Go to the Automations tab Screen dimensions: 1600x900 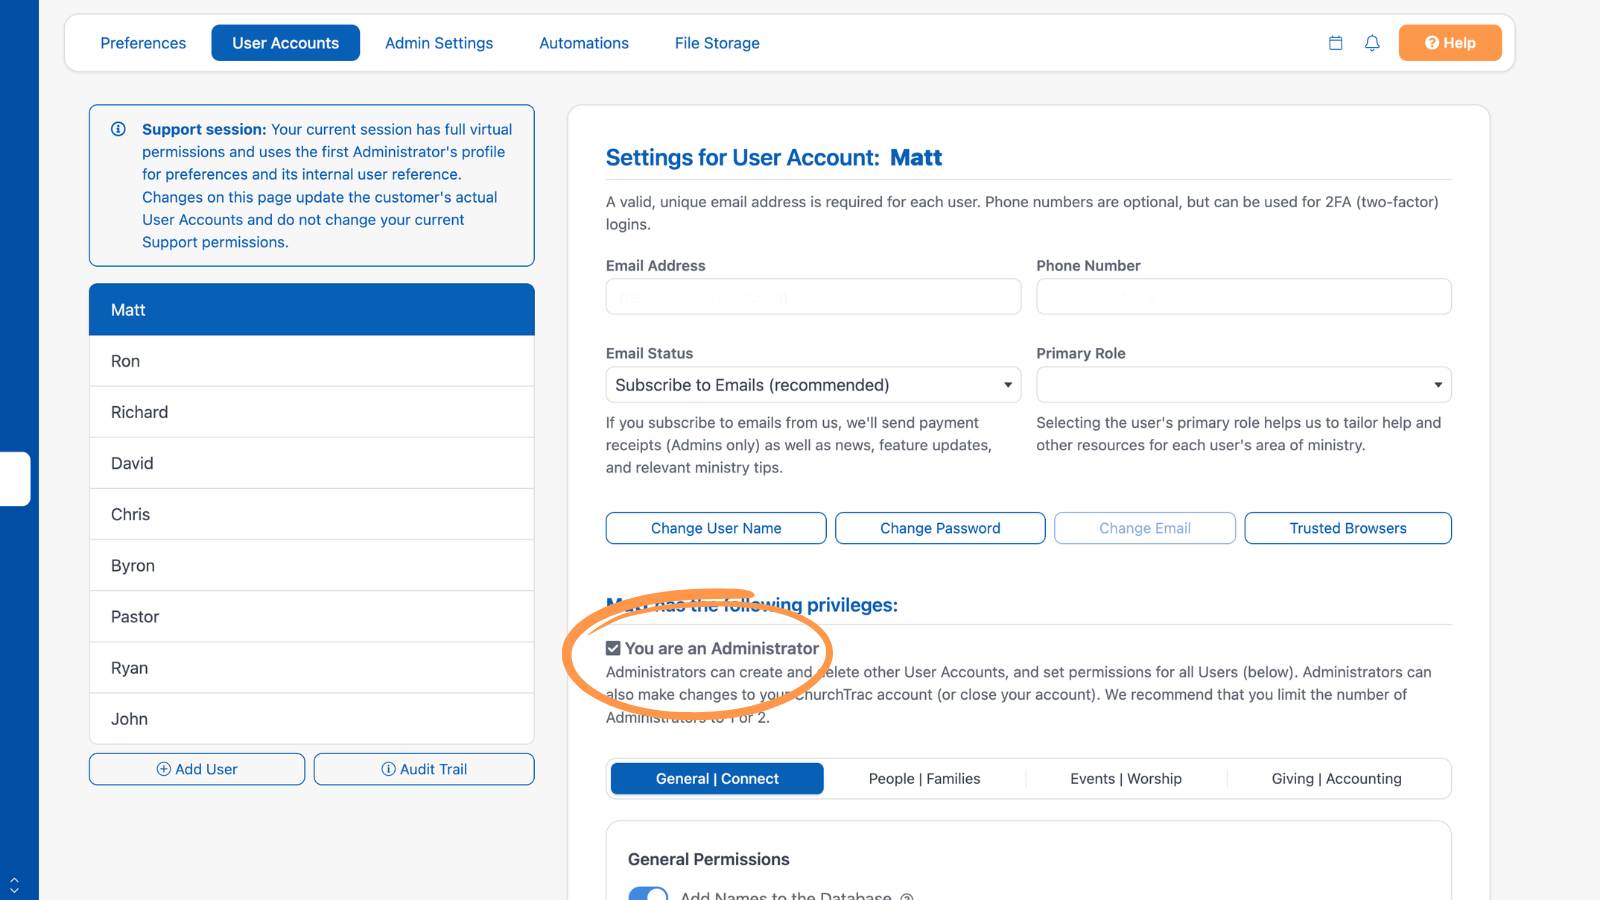pos(584,43)
